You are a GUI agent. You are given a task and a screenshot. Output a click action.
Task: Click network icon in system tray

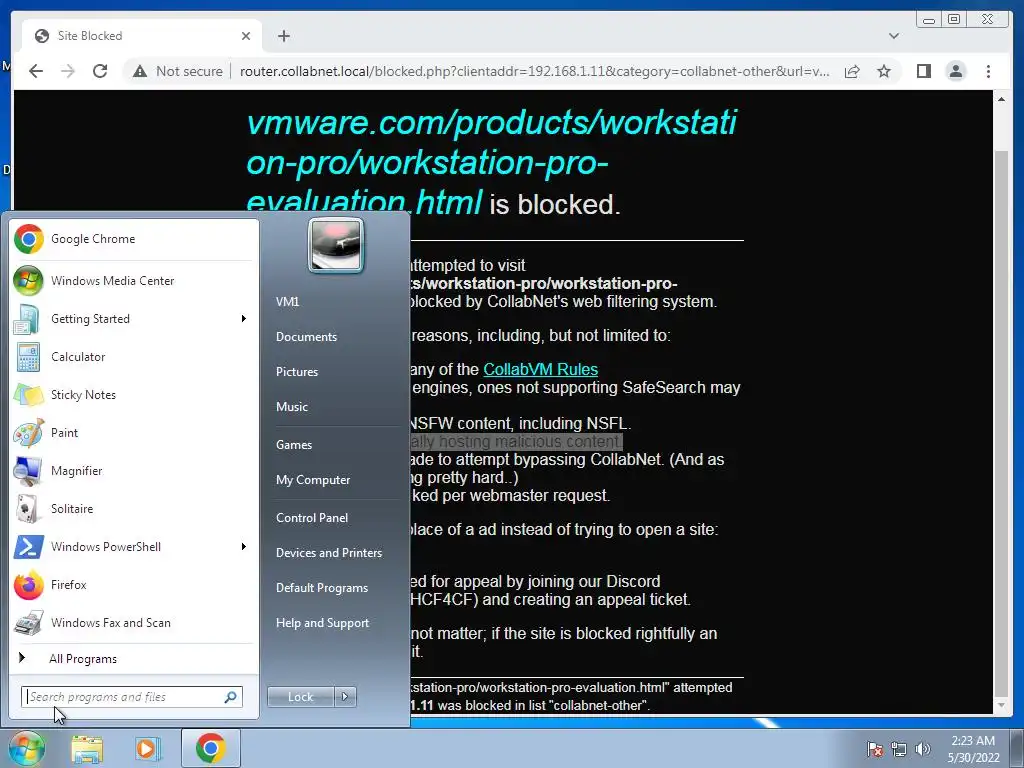[899, 749]
